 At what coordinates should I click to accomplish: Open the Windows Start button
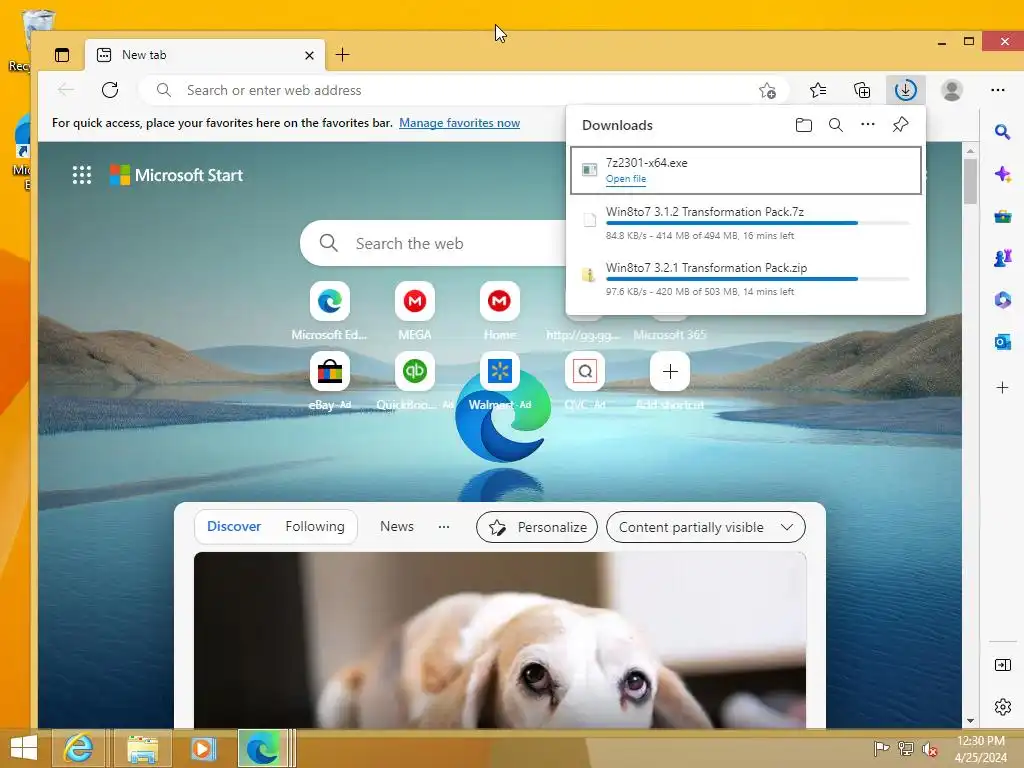(24, 748)
